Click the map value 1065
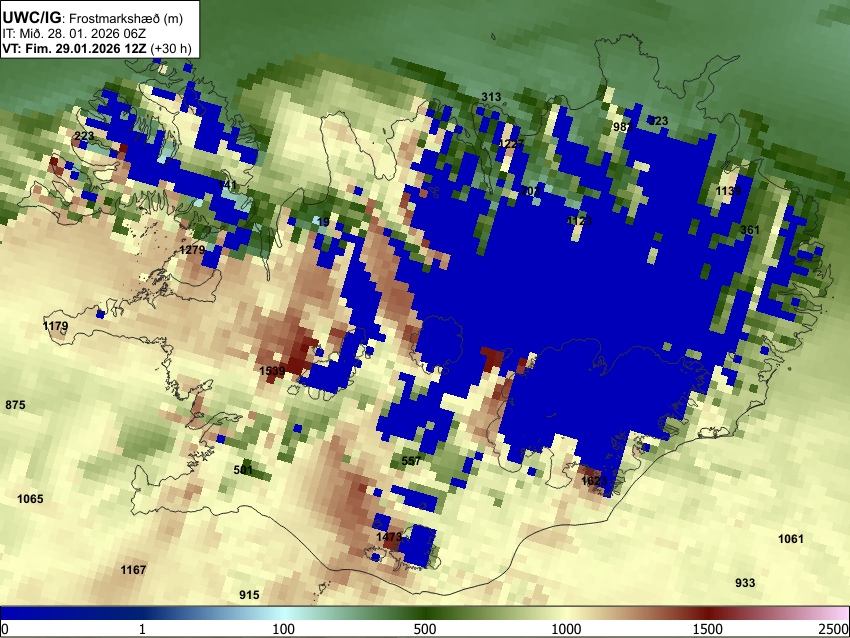 click(30, 499)
